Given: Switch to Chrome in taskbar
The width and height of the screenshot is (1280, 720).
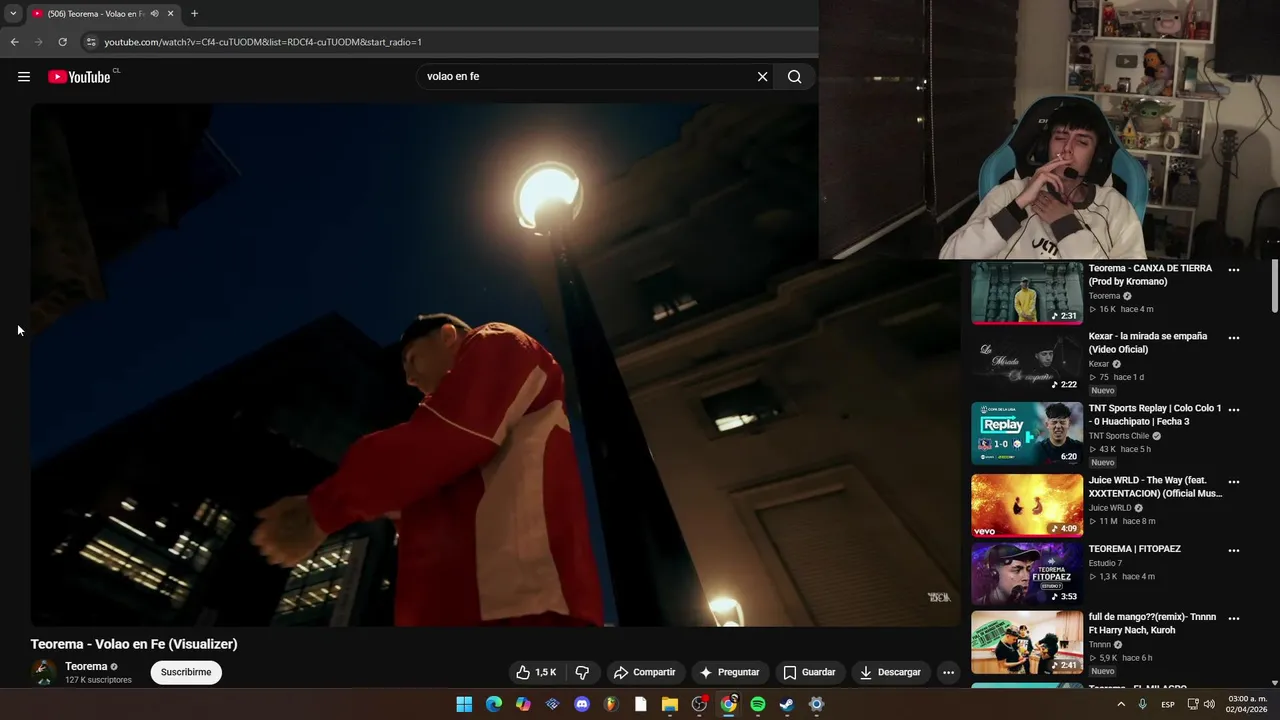Looking at the screenshot, I should click(728, 704).
